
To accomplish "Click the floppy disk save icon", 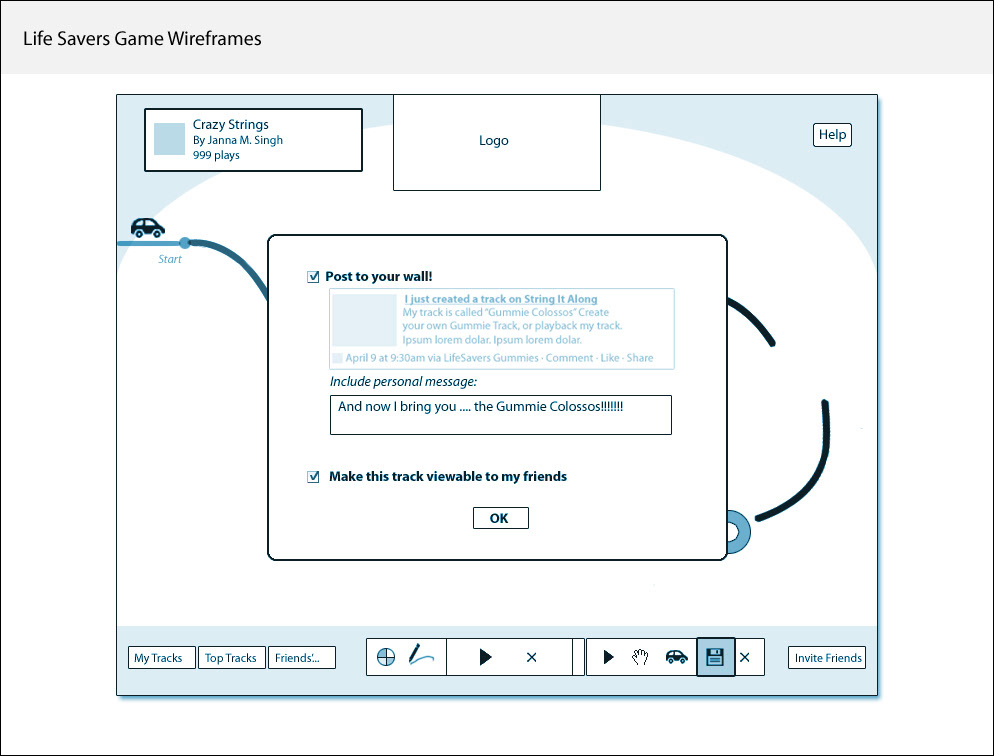I will 716,657.
